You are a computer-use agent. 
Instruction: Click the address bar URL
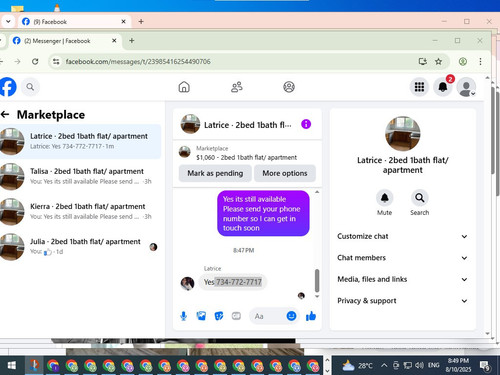coord(138,62)
